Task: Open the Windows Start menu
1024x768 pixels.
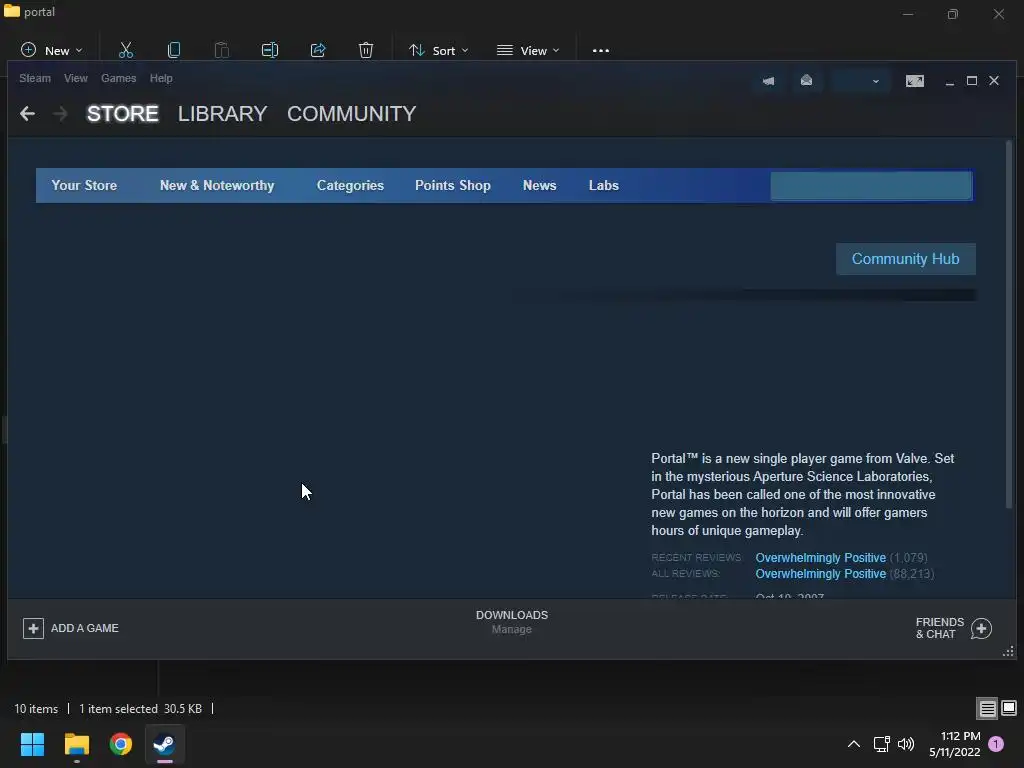Action: pos(32,744)
